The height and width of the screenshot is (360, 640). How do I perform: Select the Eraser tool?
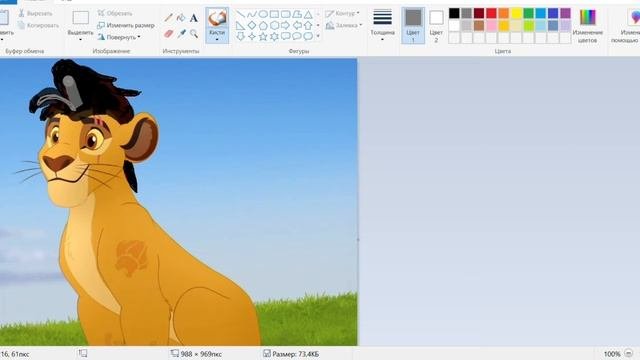[169, 33]
